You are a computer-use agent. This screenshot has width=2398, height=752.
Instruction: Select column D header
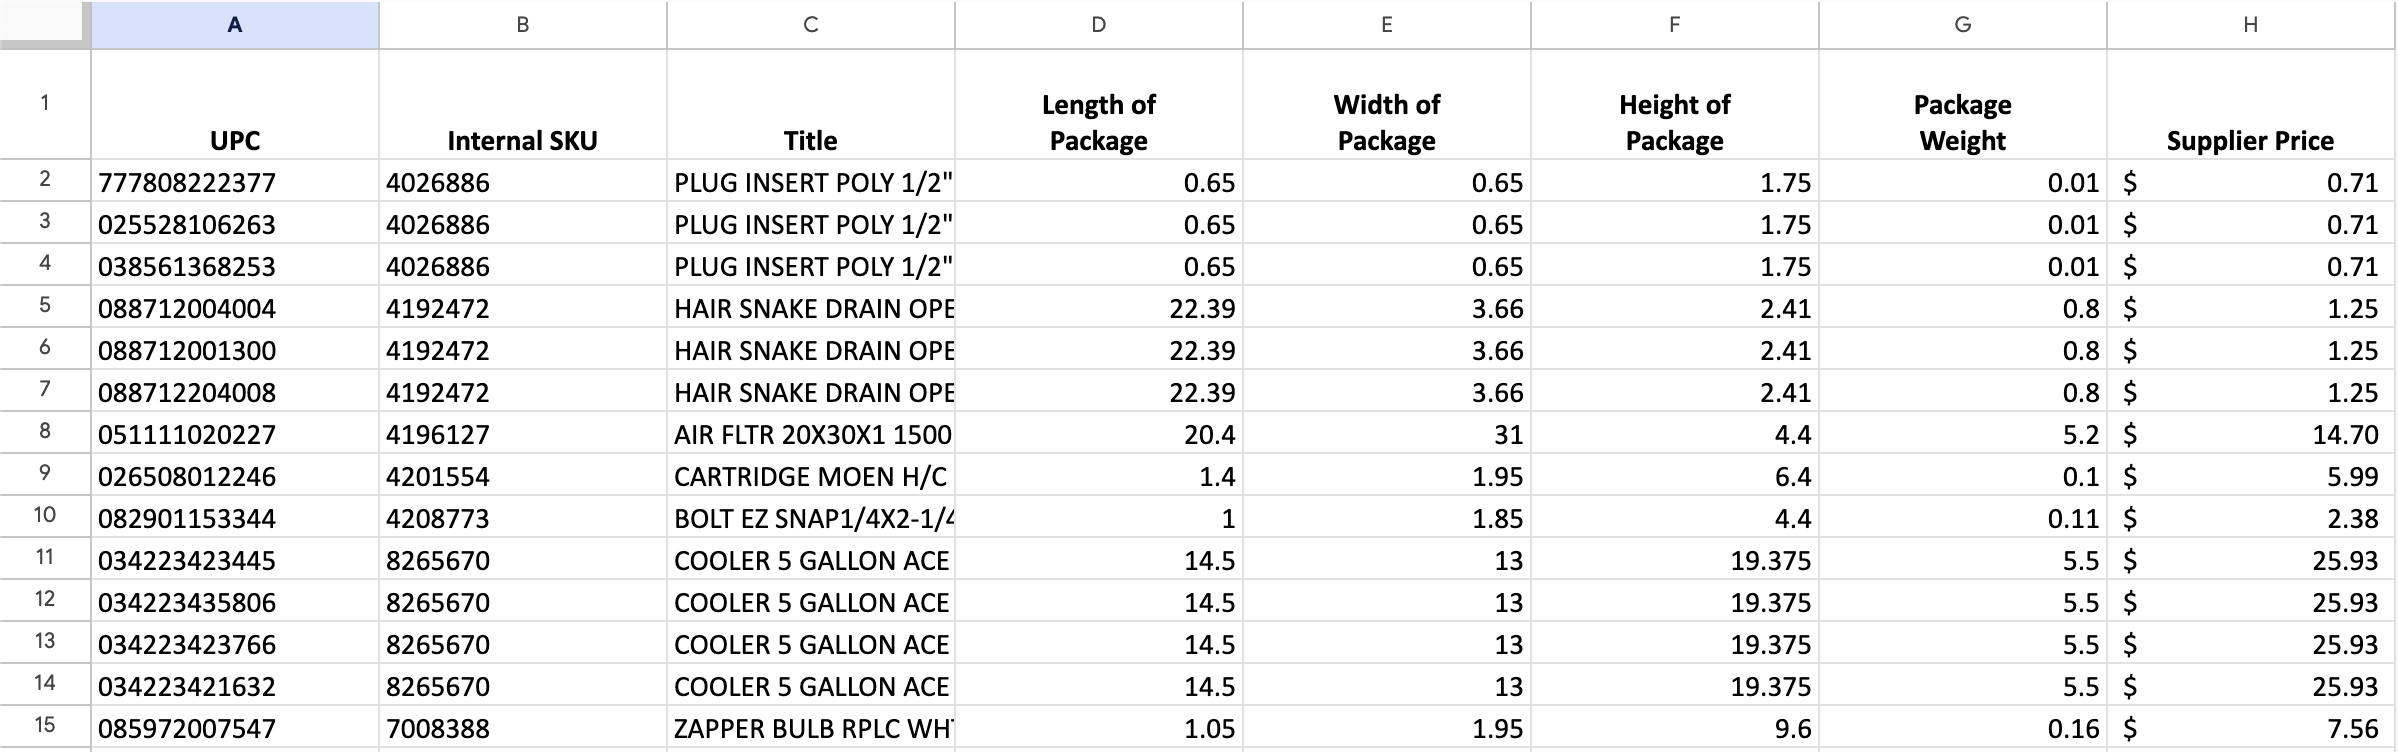pyautogui.click(x=1098, y=25)
